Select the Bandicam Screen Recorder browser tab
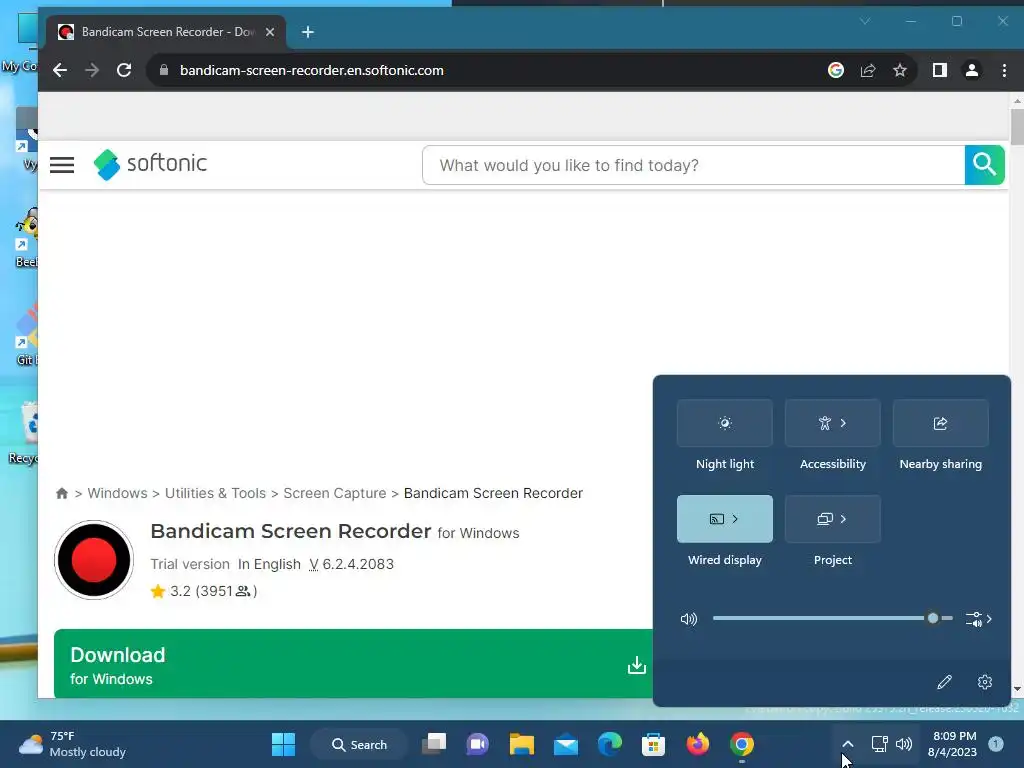Image resolution: width=1024 pixels, height=768 pixels. tap(166, 32)
